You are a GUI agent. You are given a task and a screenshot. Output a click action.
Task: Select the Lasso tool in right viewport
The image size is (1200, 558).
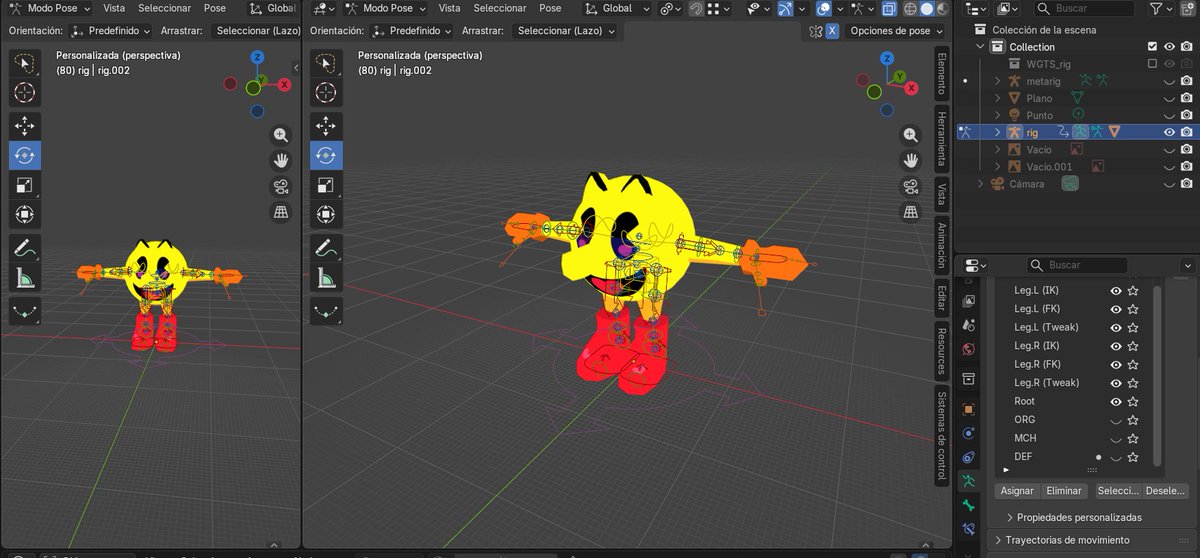click(x=325, y=64)
